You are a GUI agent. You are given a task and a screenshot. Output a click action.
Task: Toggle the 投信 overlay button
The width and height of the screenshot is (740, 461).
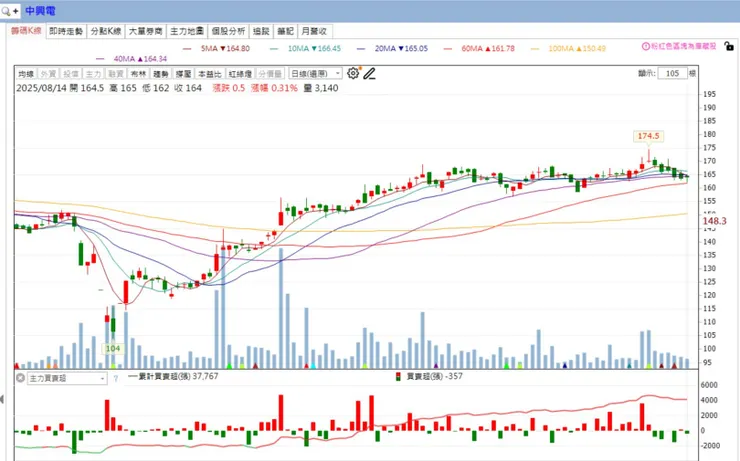(71, 74)
